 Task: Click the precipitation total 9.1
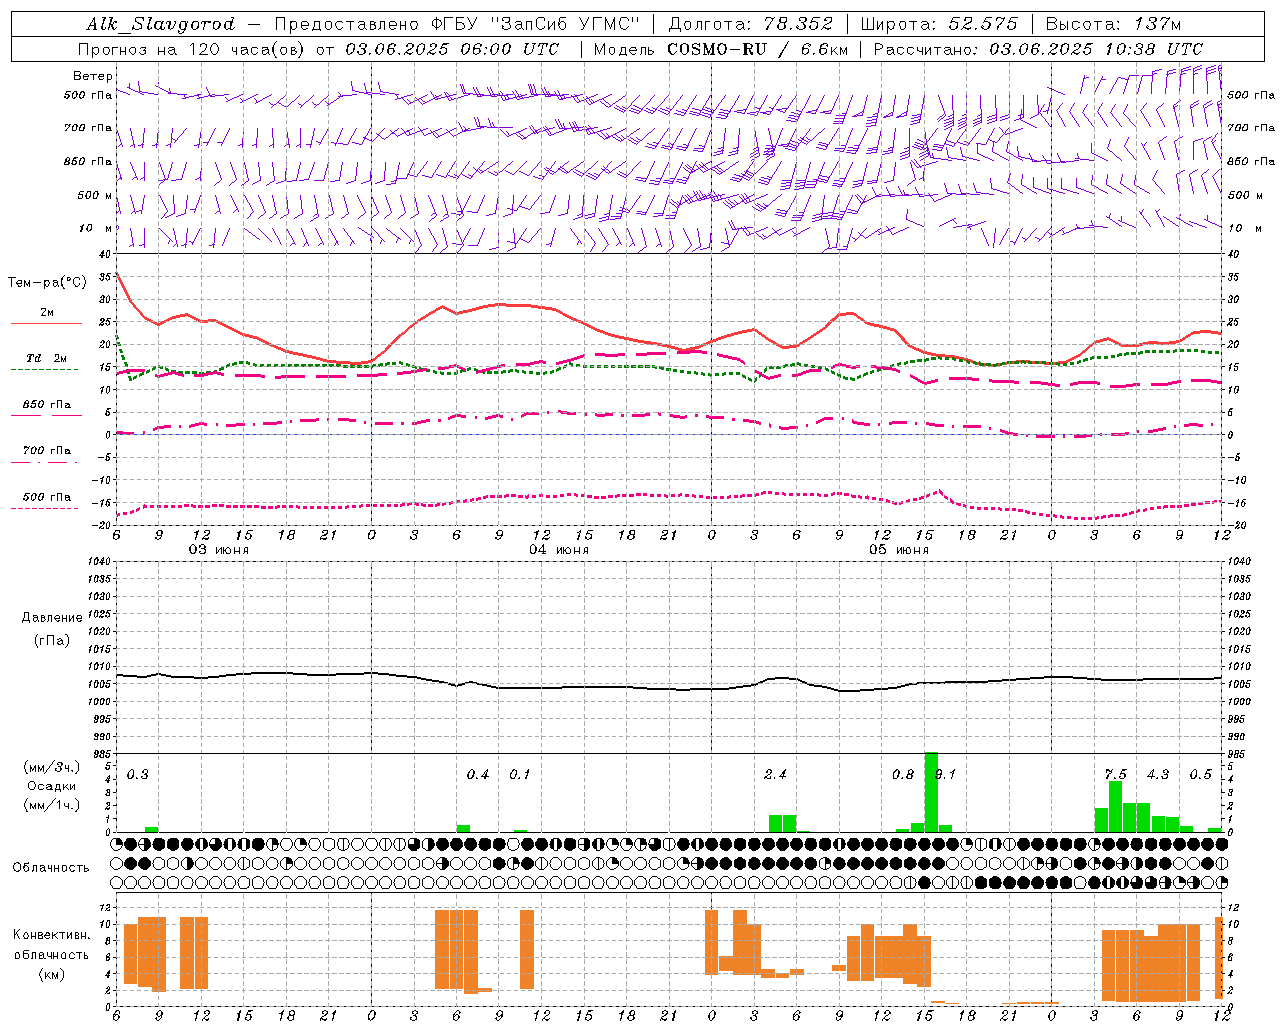tap(945, 774)
